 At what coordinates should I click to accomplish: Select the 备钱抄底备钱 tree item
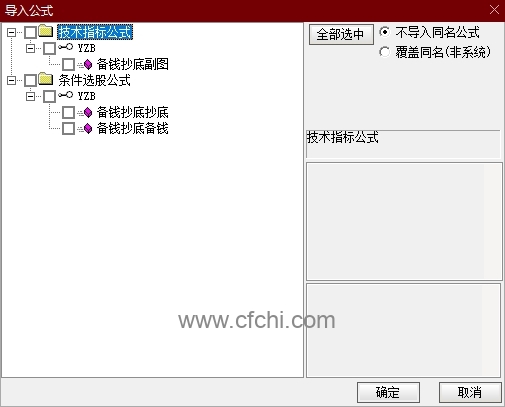(x=132, y=128)
